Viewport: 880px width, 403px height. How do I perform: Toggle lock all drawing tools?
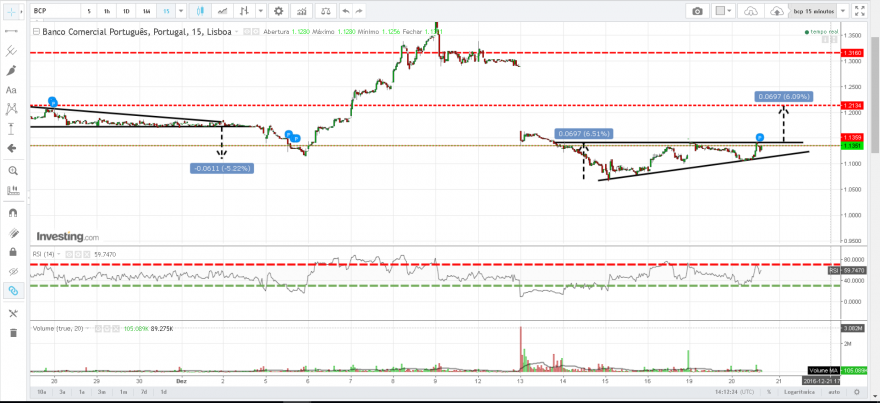[x=11, y=252]
